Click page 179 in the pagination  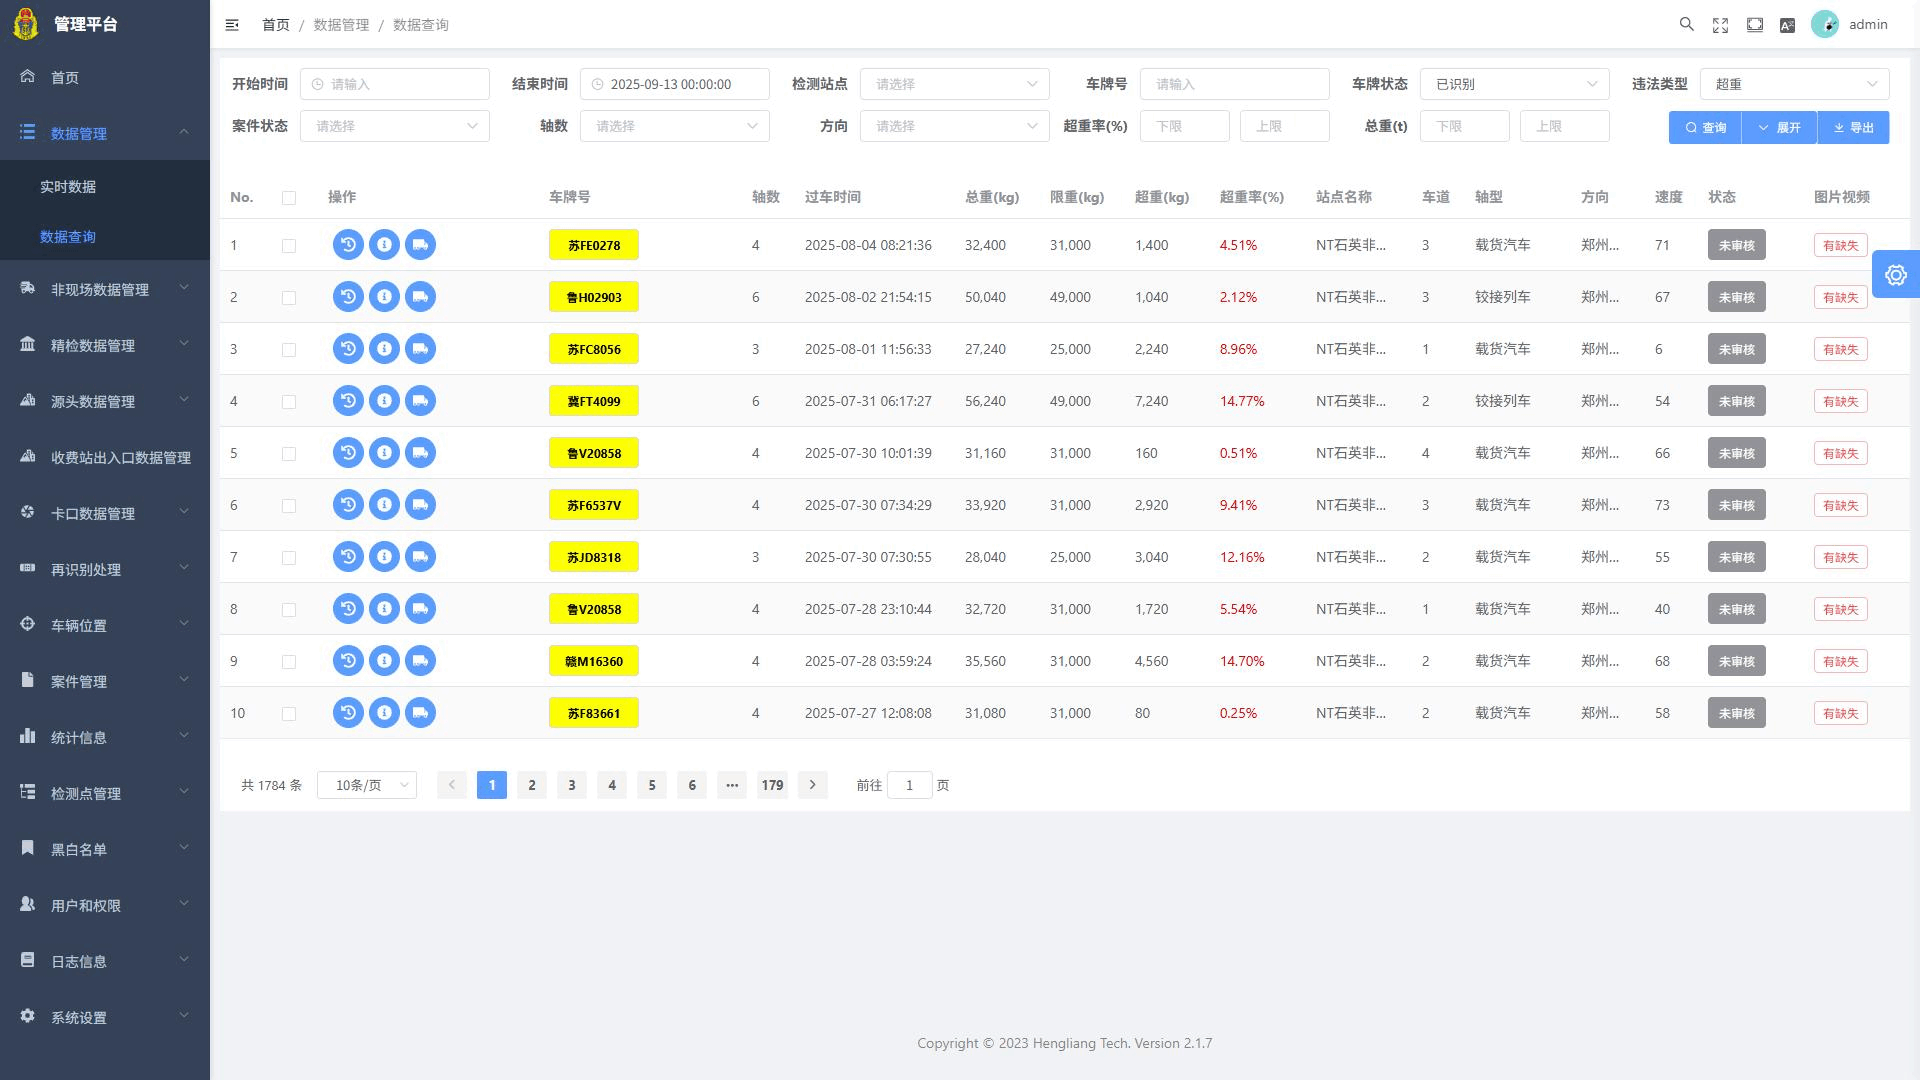point(772,785)
